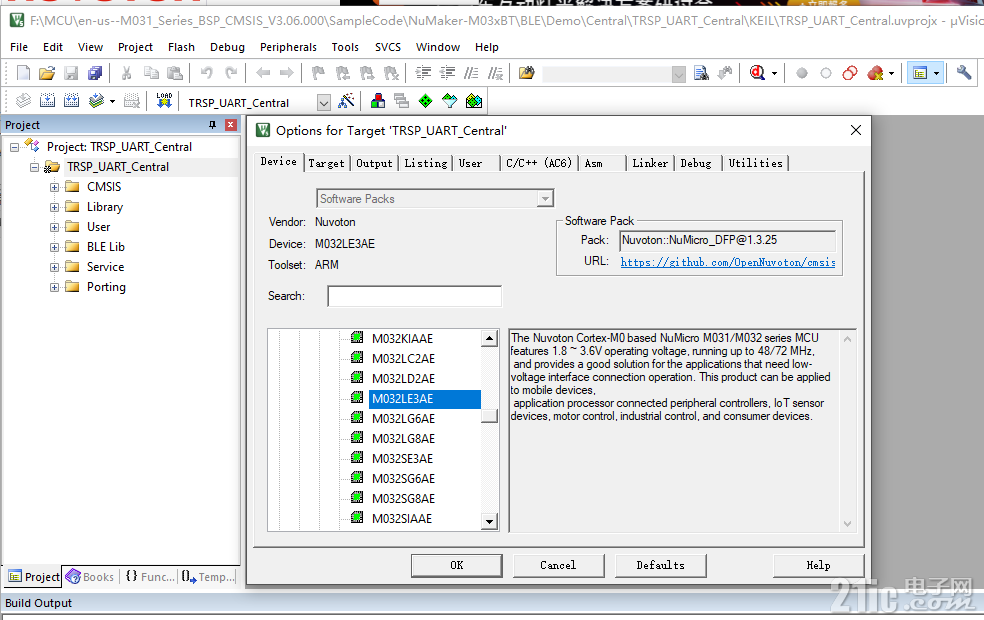Create a new file from toolbar
The height and width of the screenshot is (620, 984).
click(x=23, y=73)
